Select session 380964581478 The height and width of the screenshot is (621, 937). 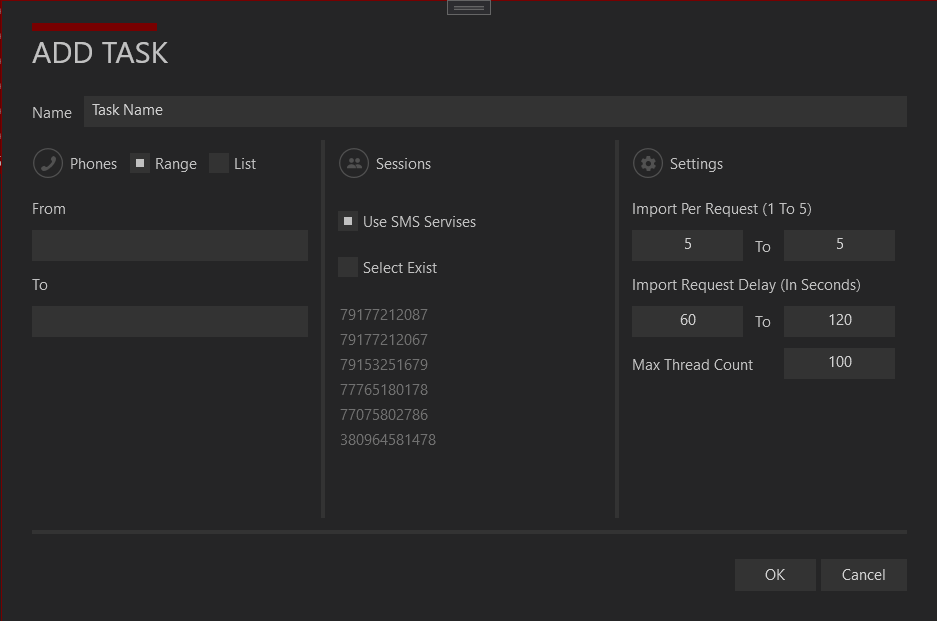coord(388,440)
